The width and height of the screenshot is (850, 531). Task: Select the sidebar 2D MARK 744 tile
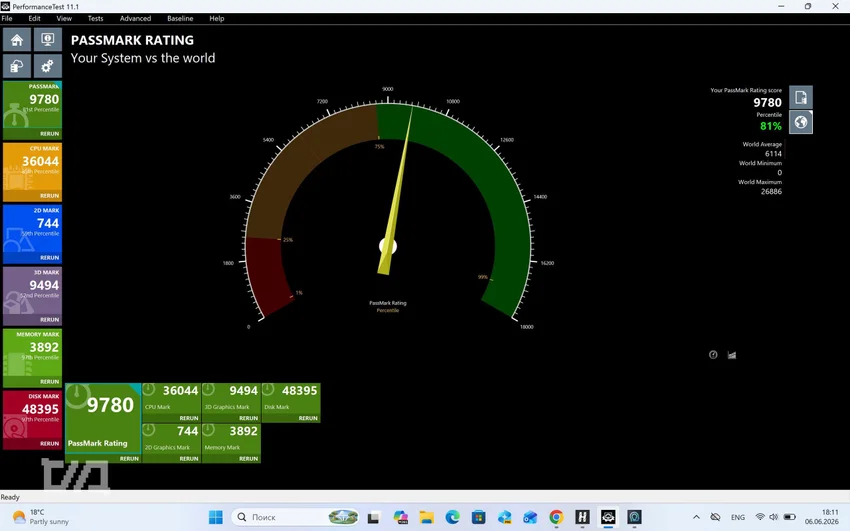[33, 230]
